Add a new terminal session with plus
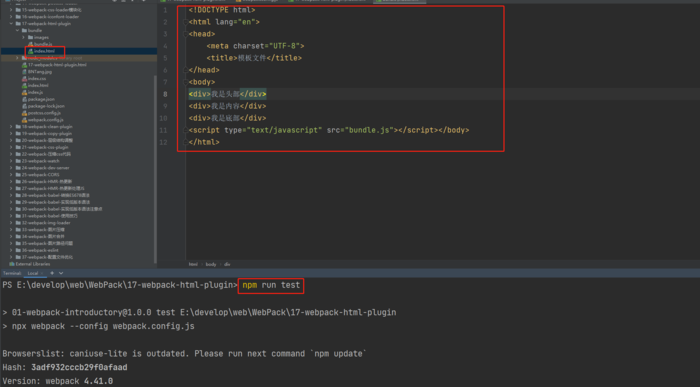Image resolution: width=700 pixels, height=387 pixels. click(52, 273)
